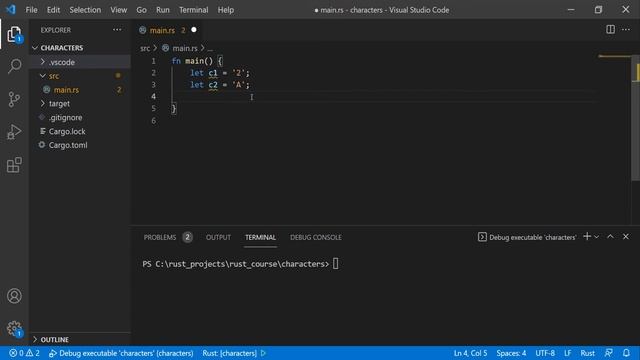Open editor more actions ellipsis
The height and width of the screenshot is (360, 640).
tap(626, 29)
